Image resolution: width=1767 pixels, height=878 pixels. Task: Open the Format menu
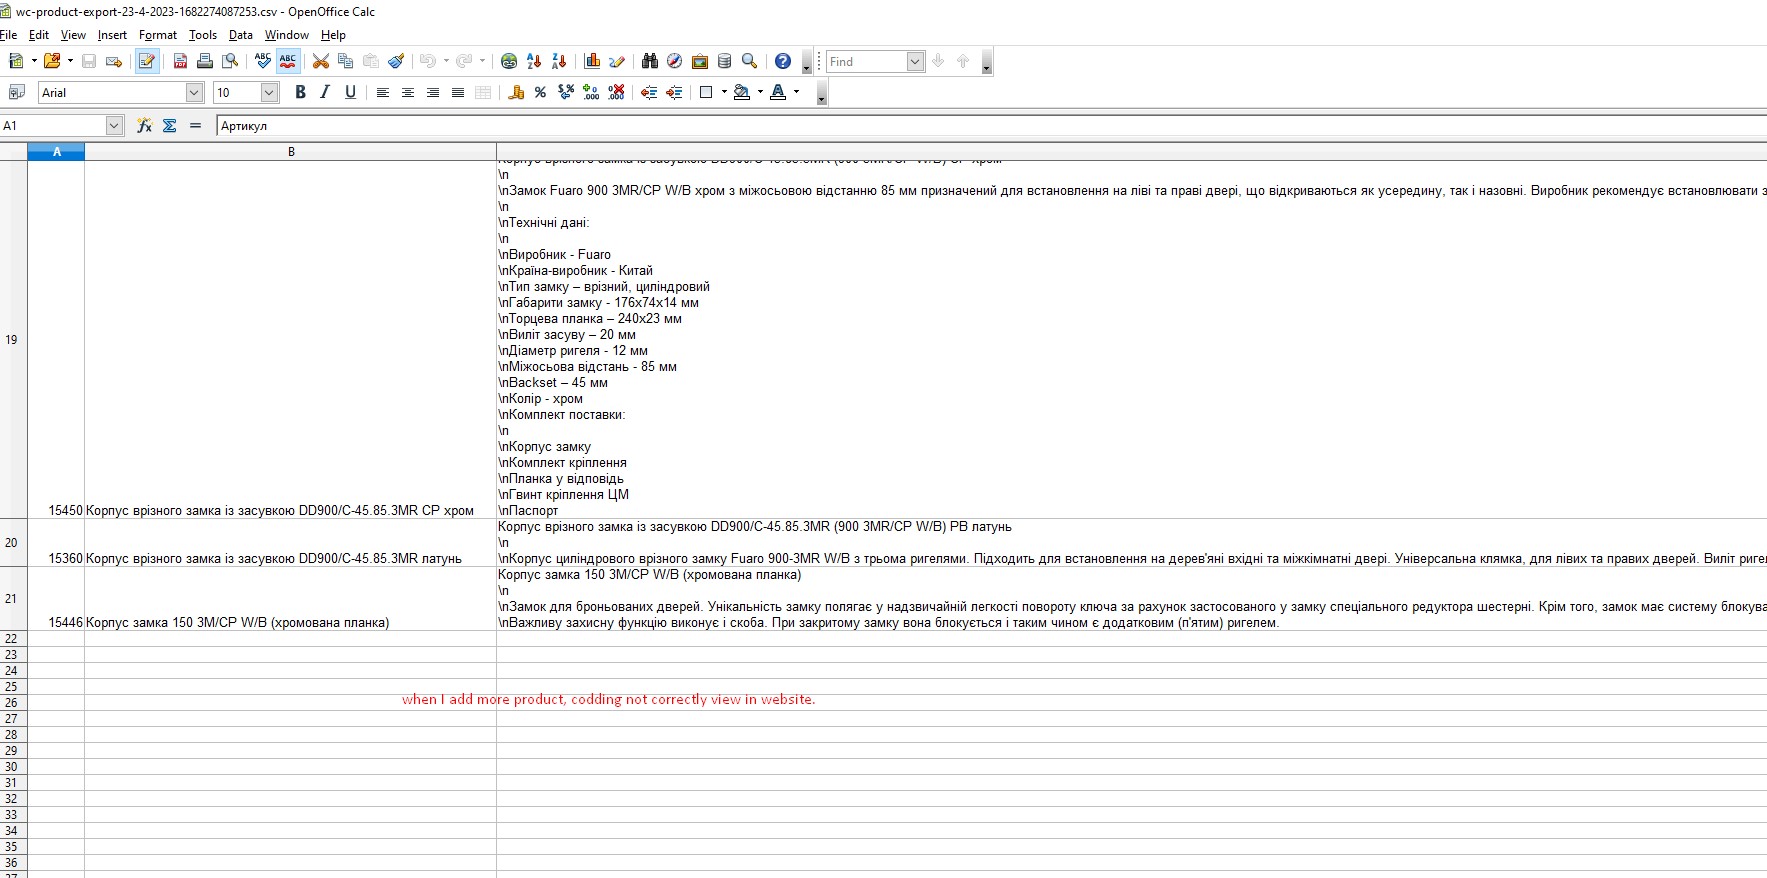[x=158, y=35]
